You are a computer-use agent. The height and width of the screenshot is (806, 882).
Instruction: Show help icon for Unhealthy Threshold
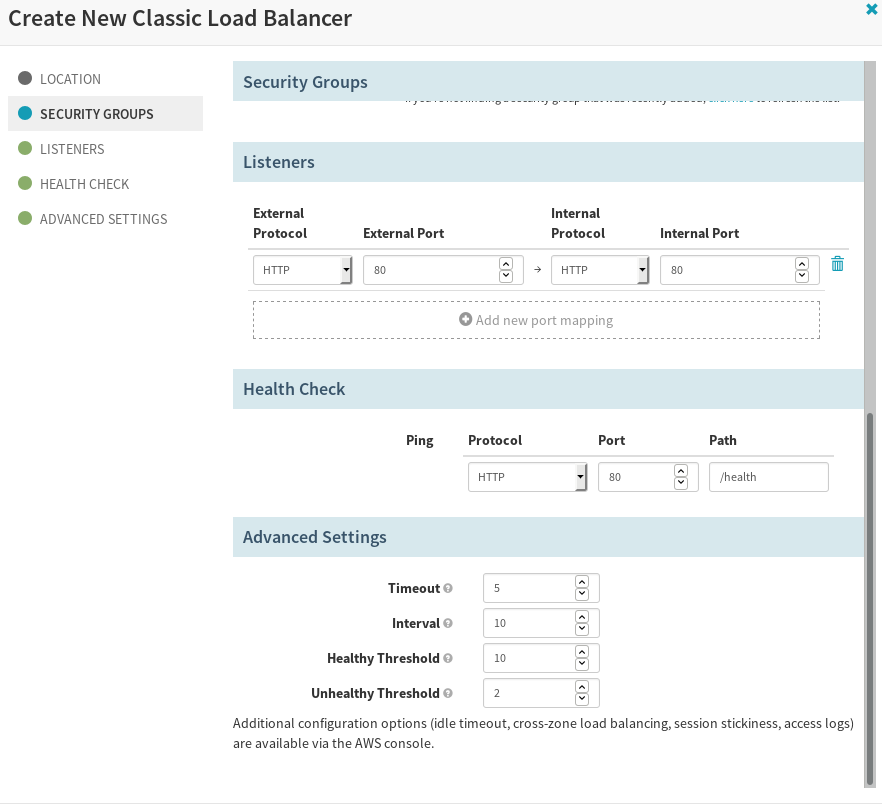tap(448, 693)
